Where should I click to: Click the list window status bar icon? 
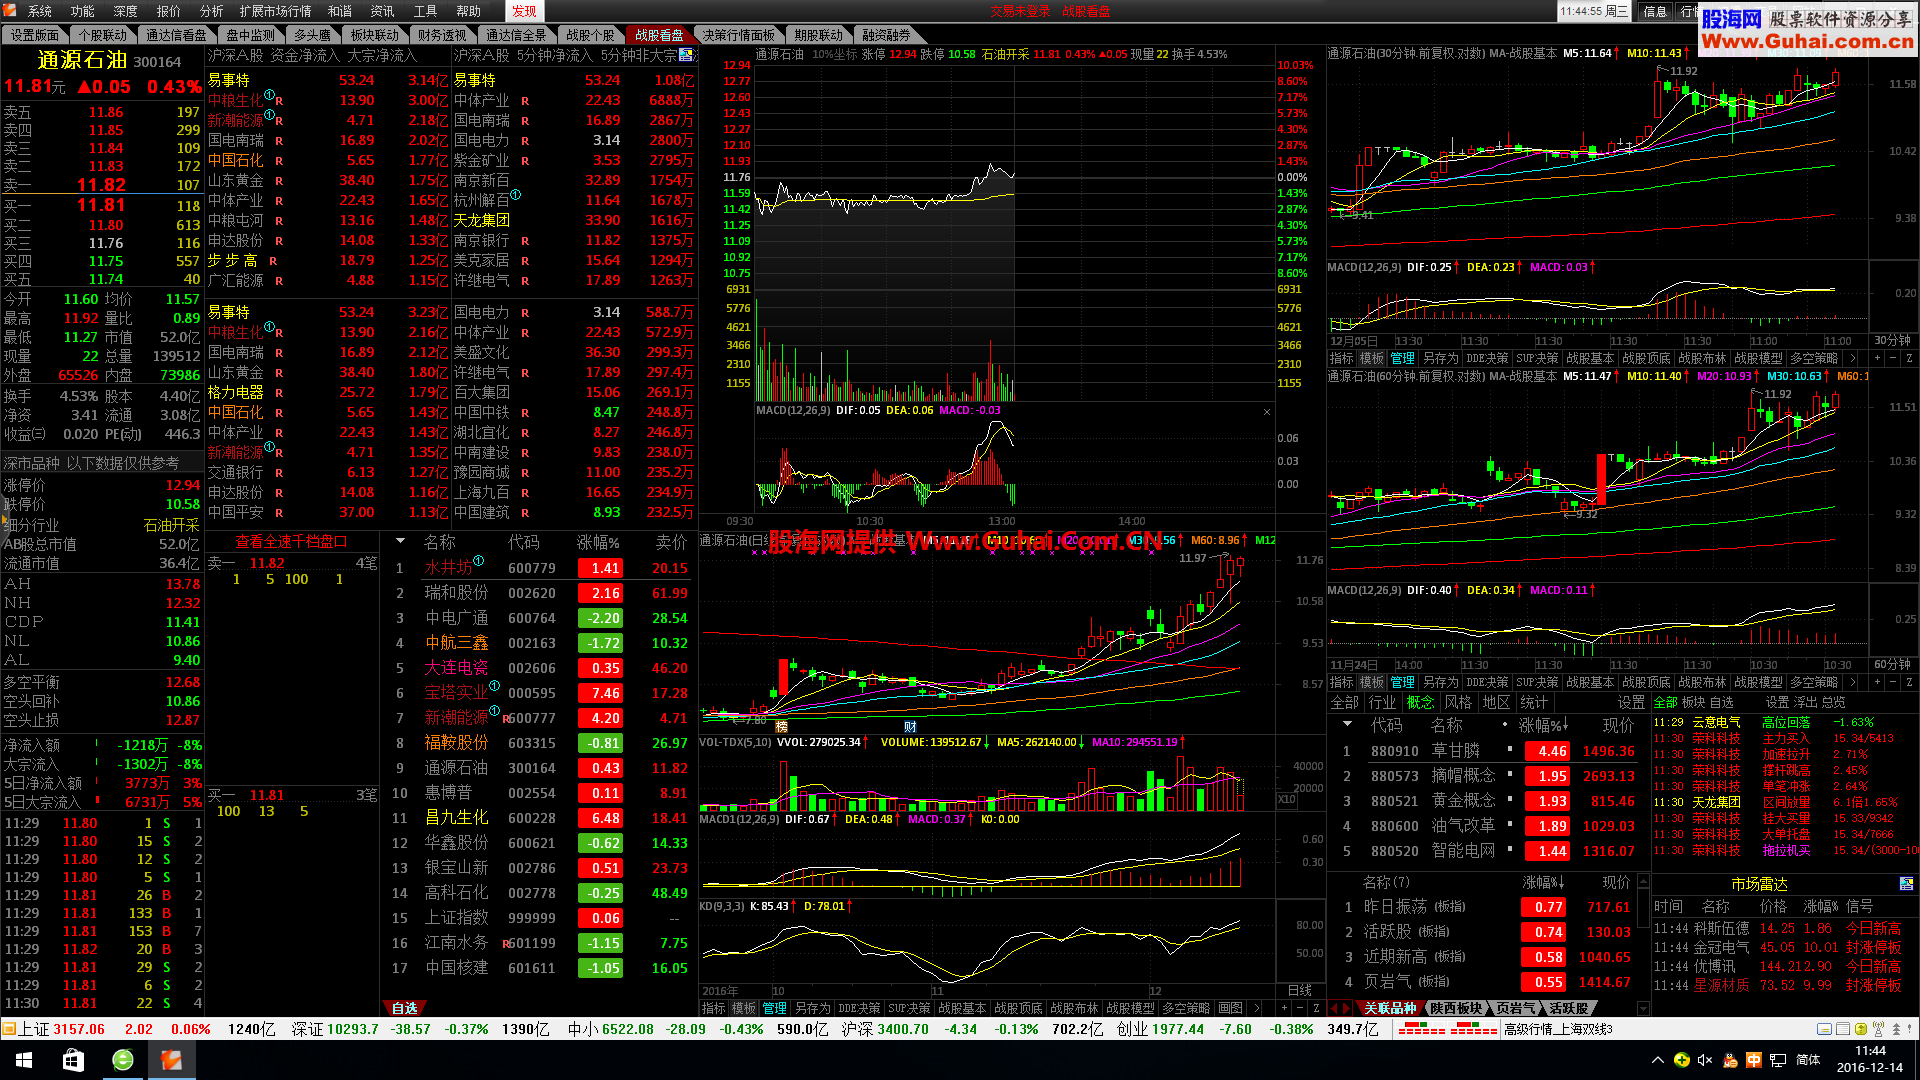point(1842,1029)
